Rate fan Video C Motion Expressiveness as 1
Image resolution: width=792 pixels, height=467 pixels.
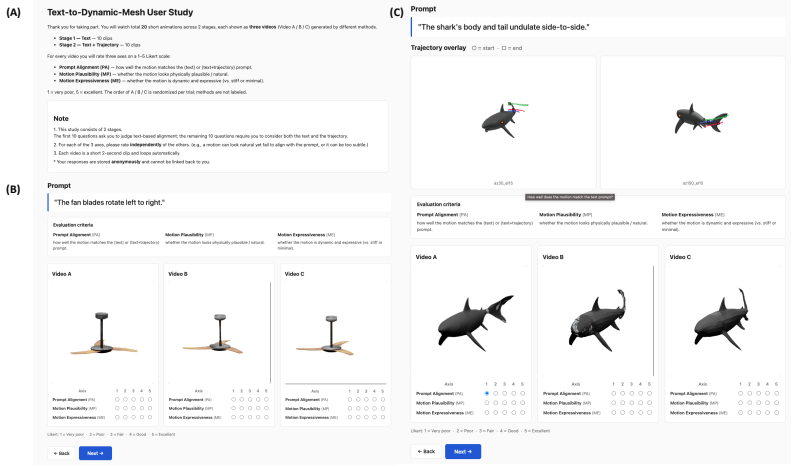click(350, 417)
